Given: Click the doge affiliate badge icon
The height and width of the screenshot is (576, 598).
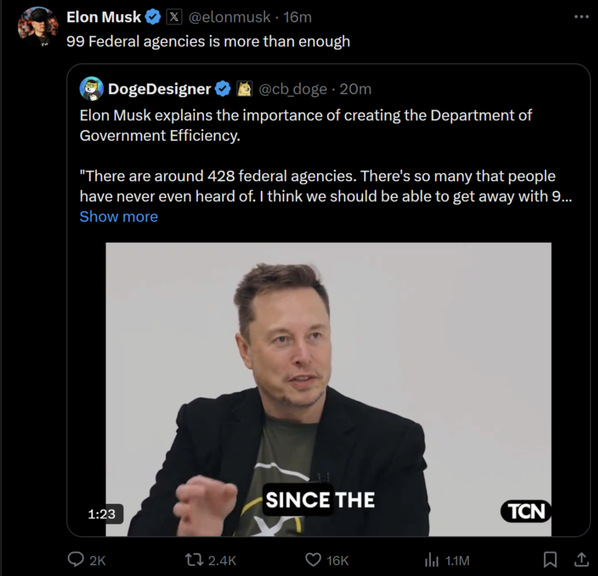Looking at the screenshot, I should click(244, 89).
